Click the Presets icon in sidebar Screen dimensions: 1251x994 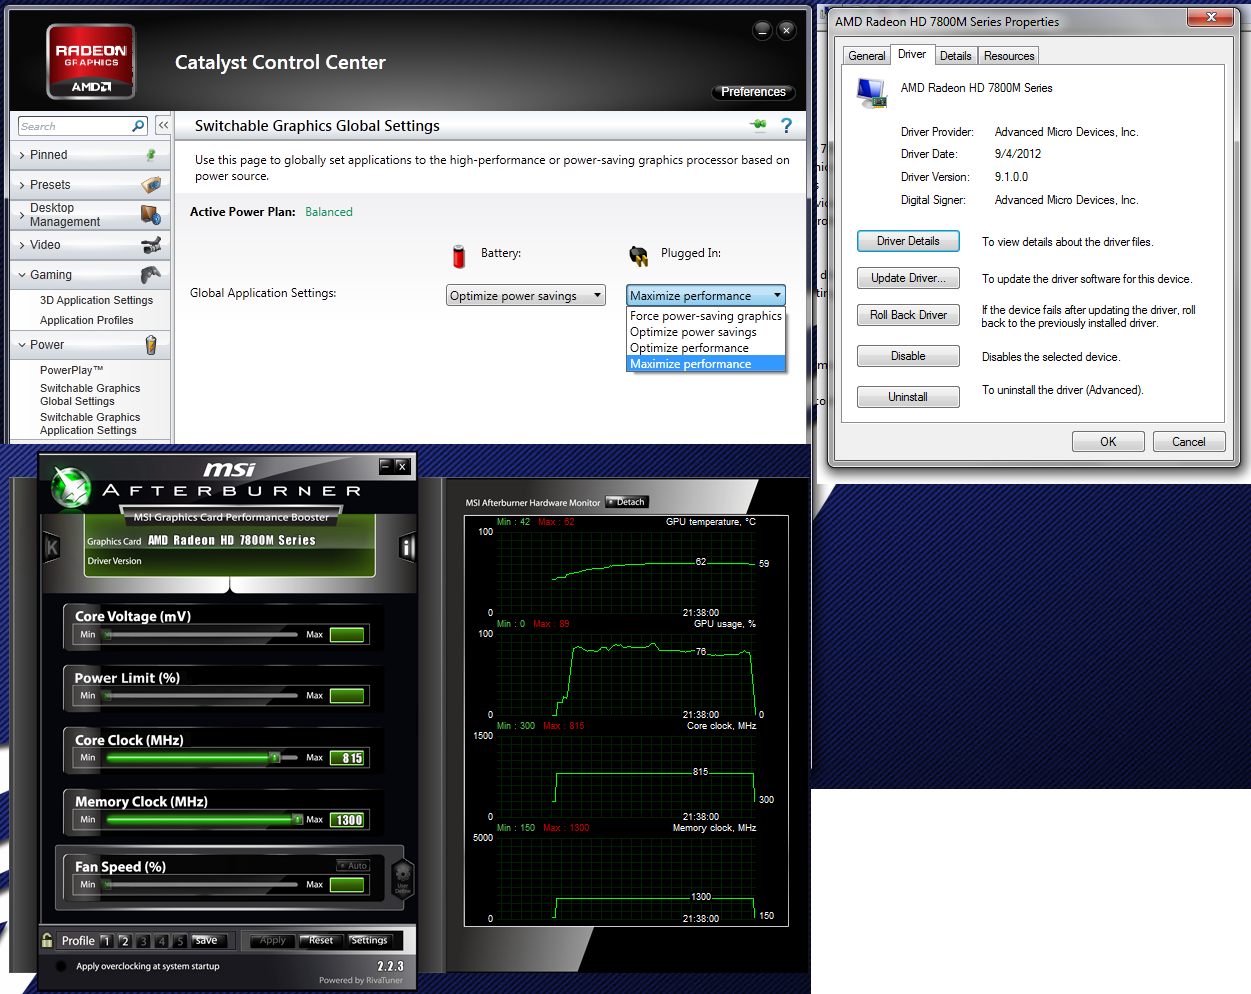coord(151,185)
